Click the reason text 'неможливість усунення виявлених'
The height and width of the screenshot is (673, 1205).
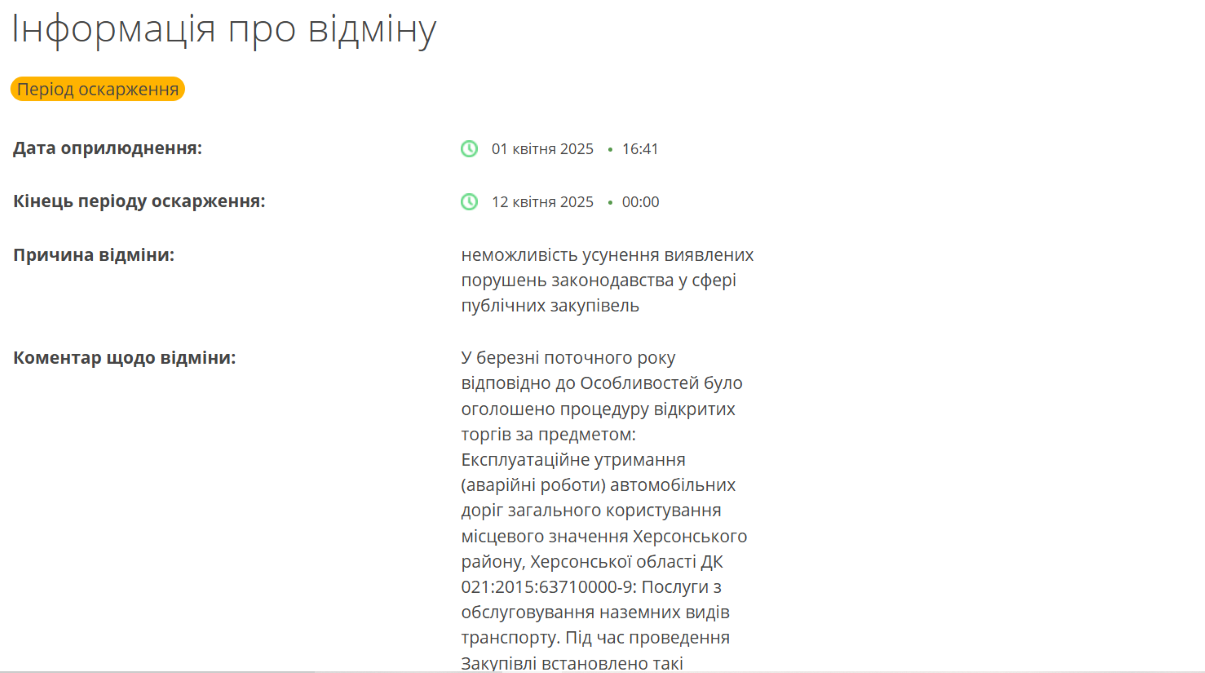point(607,255)
